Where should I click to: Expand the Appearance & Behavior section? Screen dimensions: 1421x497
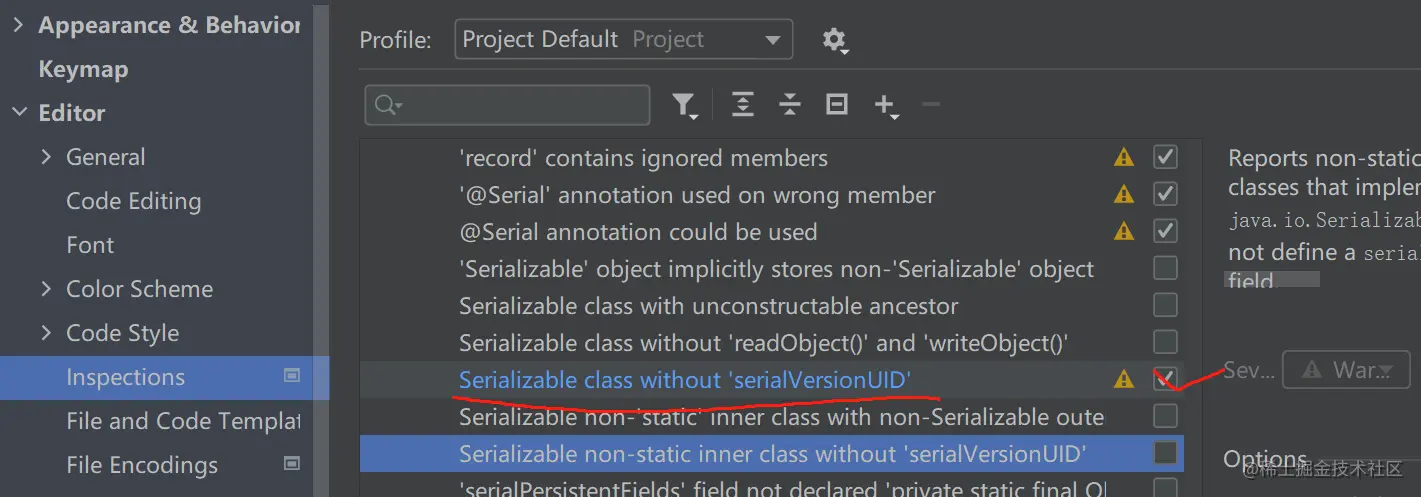tap(18, 25)
